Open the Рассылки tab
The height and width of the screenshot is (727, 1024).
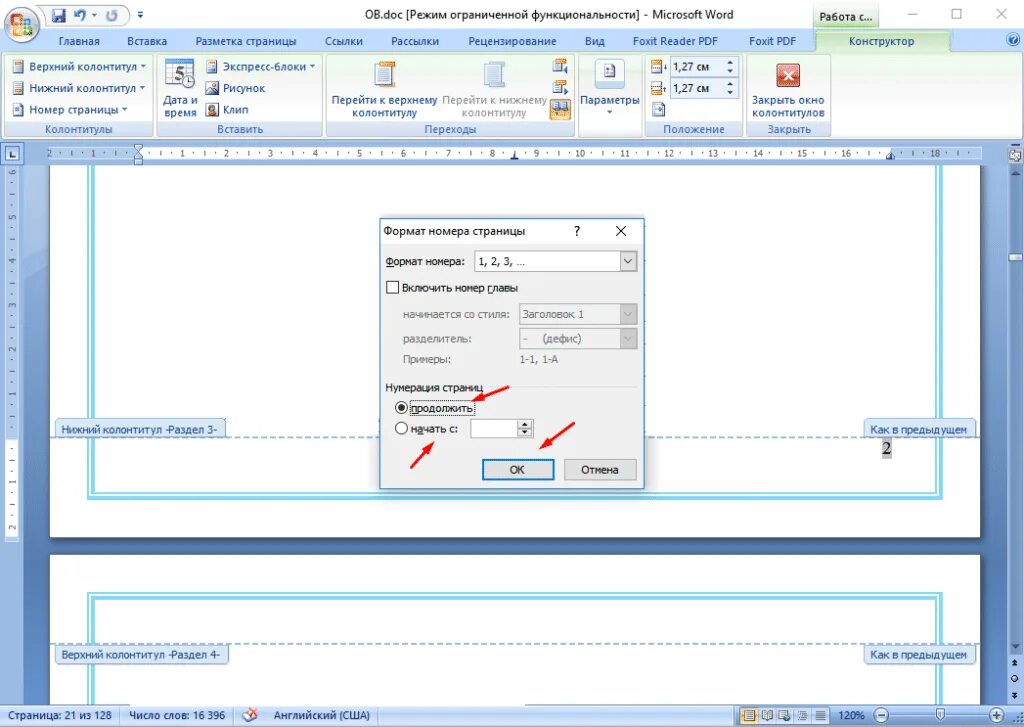click(x=415, y=41)
